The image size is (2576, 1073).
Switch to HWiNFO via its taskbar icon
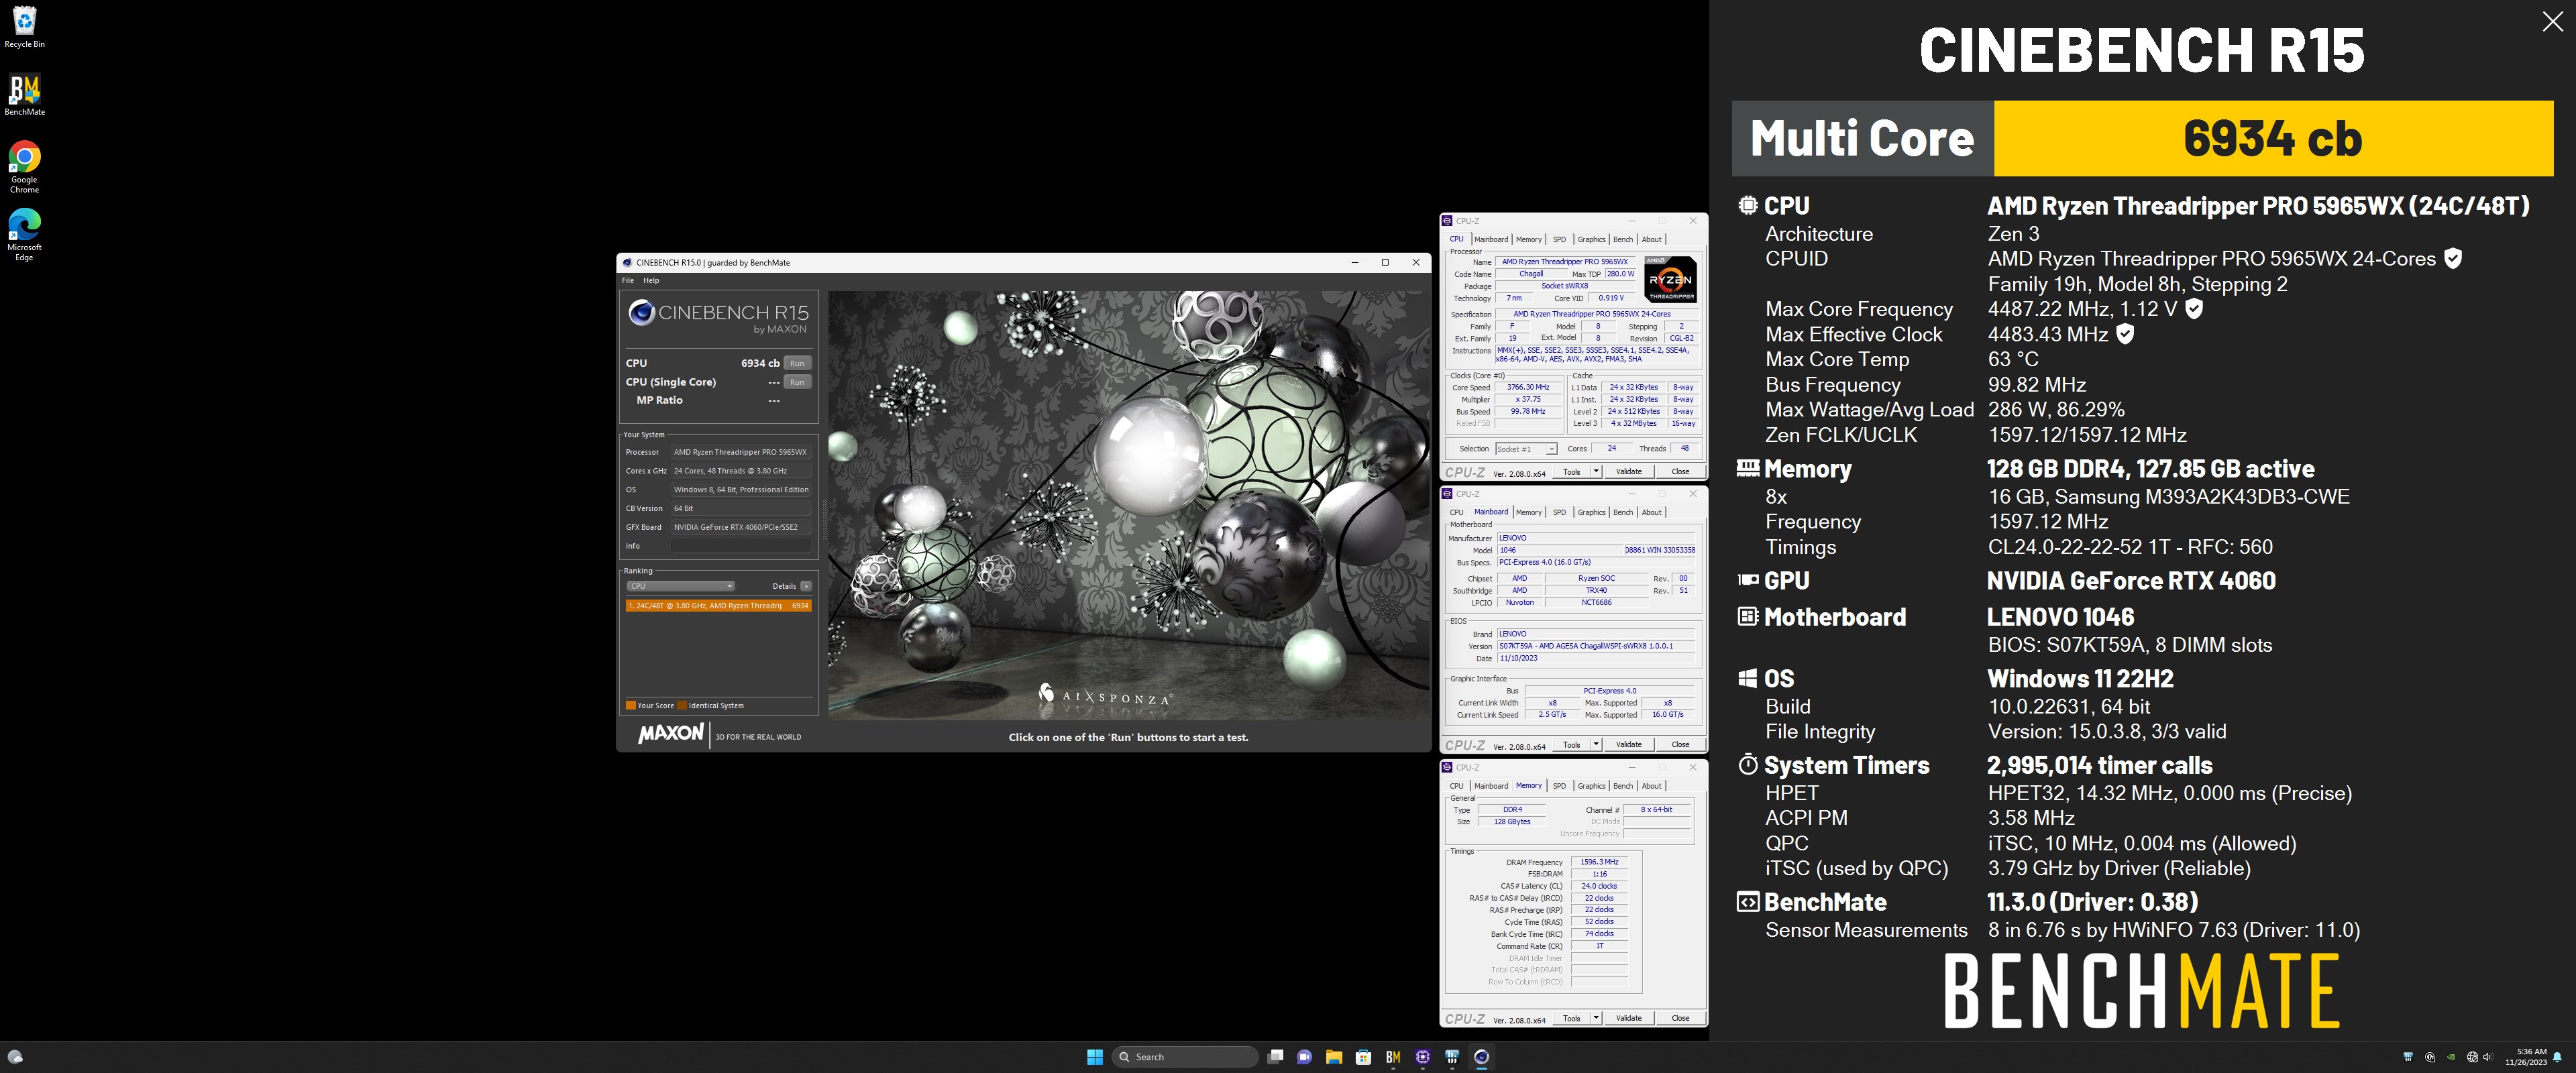click(1452, 1057)
